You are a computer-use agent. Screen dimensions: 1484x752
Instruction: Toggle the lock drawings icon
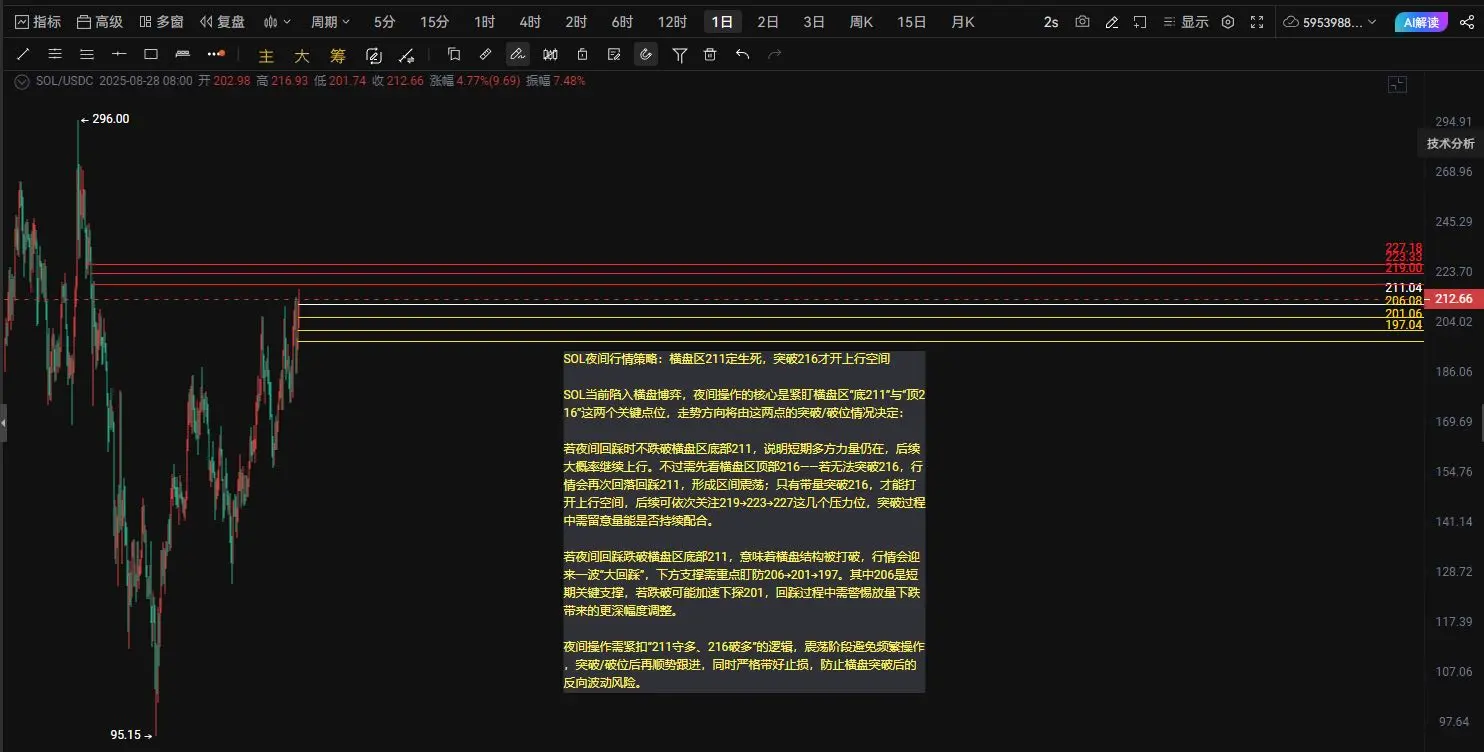pyautogui.click(x=582, y=55)
